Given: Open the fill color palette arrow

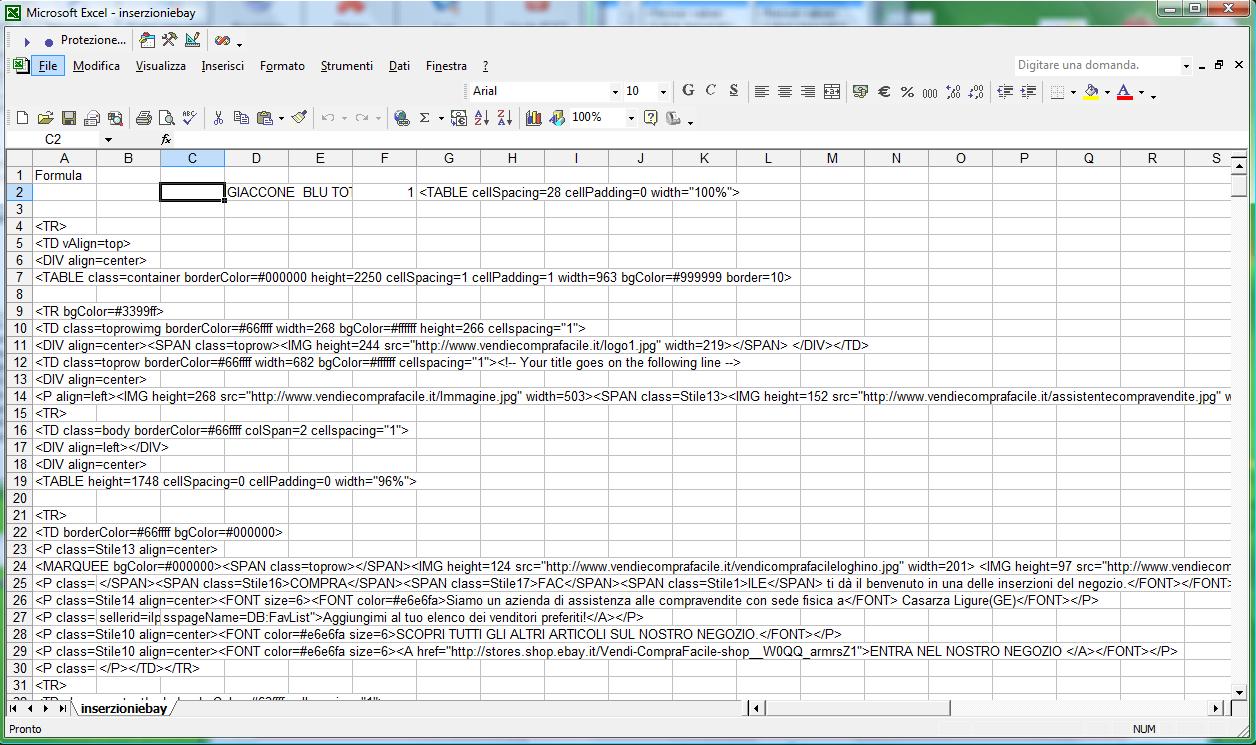Looking at the screenshot, I should 1107,92.
